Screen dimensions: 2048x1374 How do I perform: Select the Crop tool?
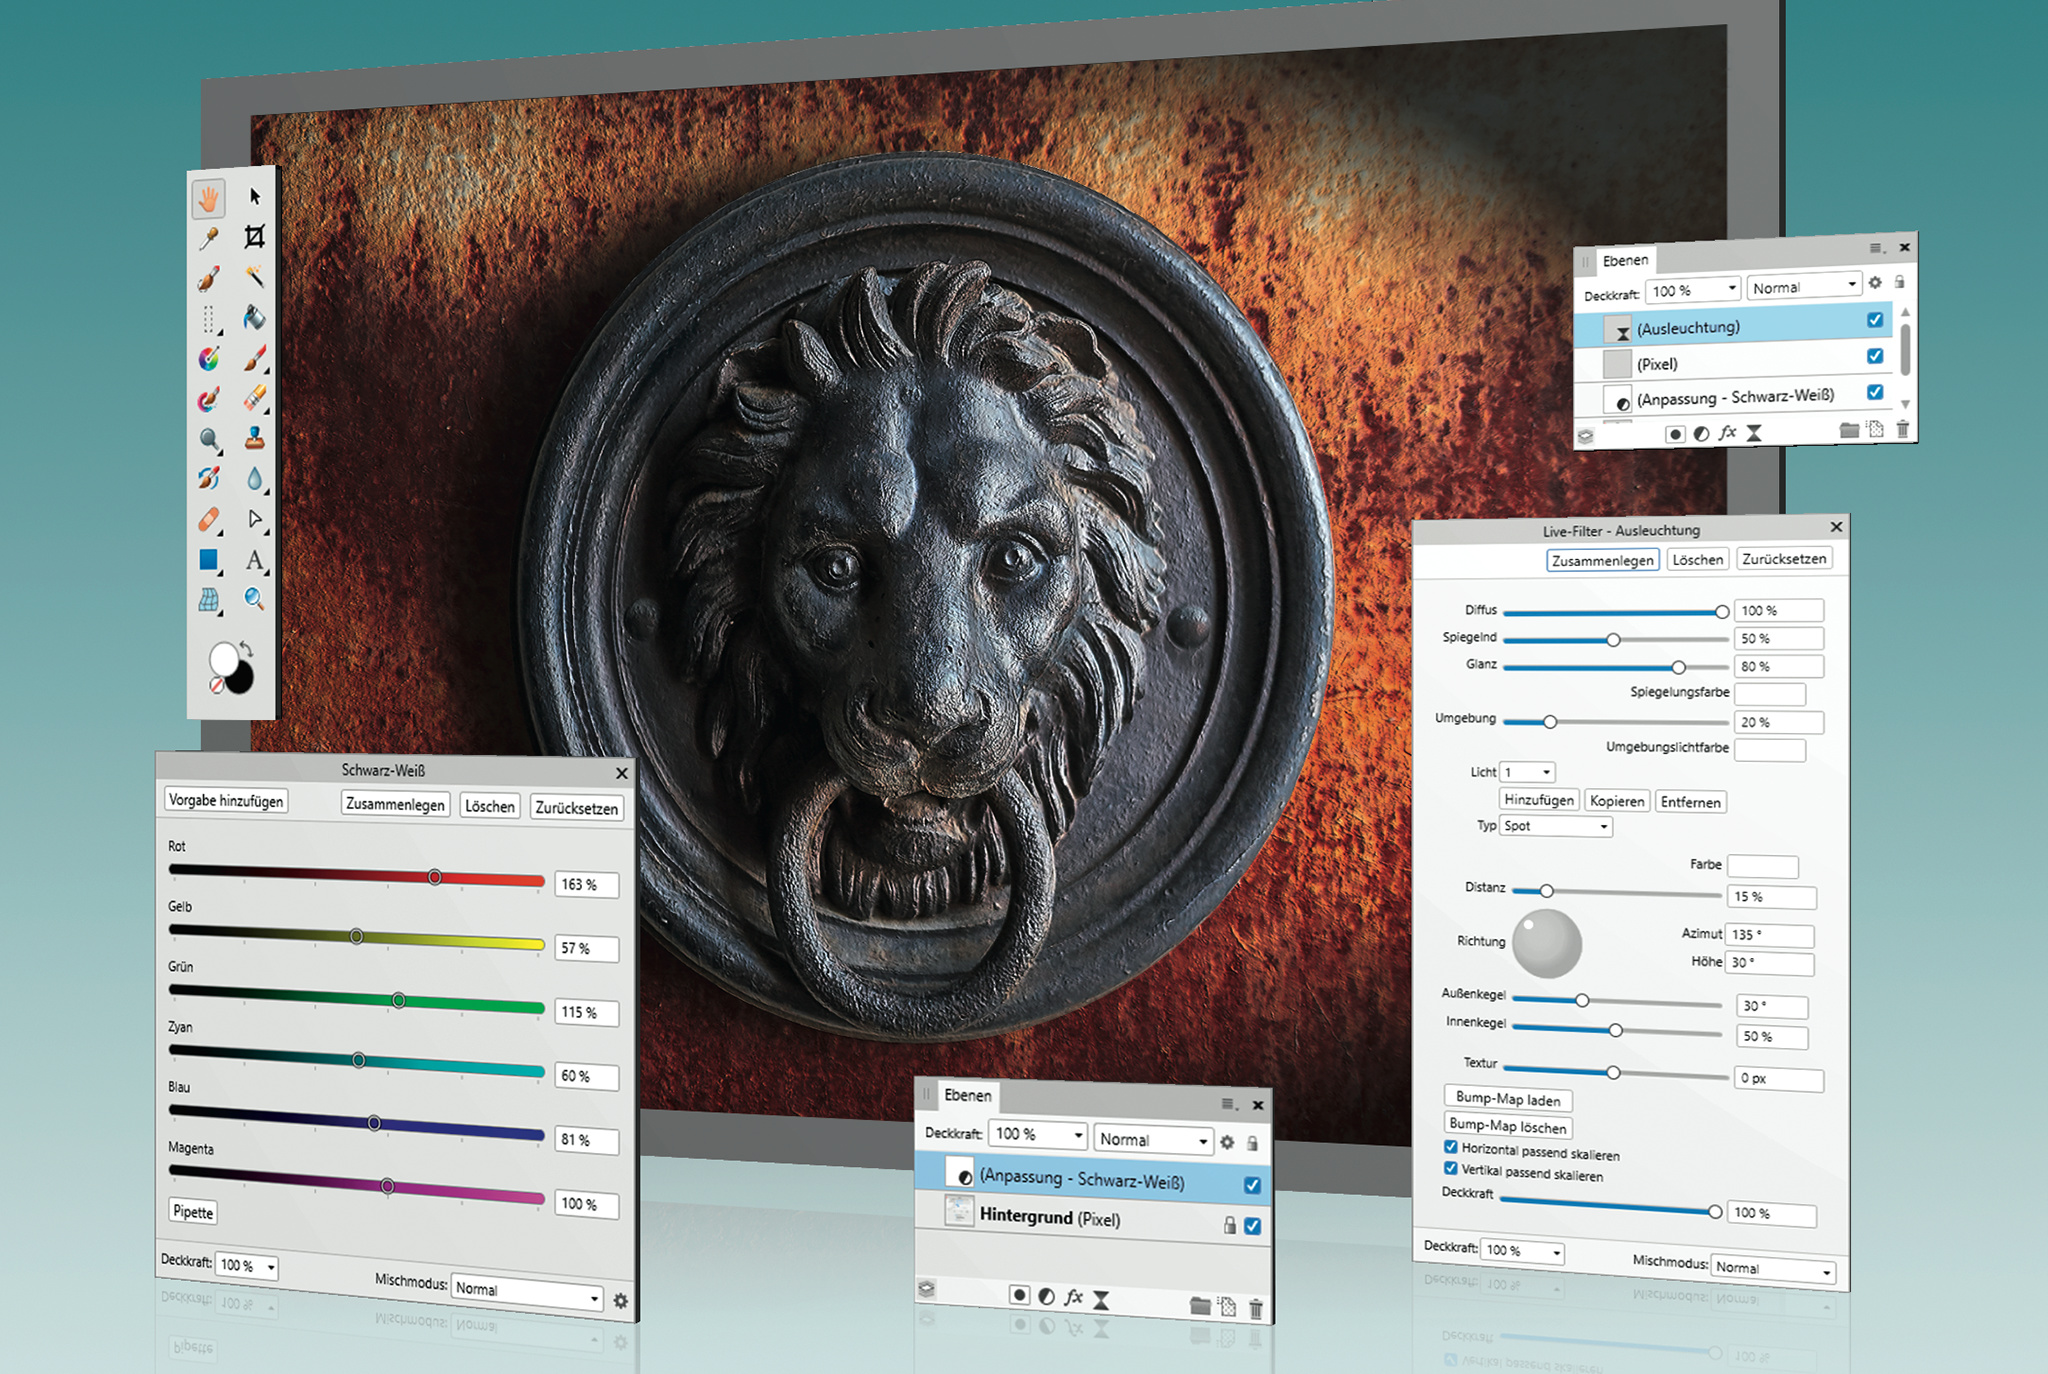(254, 237)
